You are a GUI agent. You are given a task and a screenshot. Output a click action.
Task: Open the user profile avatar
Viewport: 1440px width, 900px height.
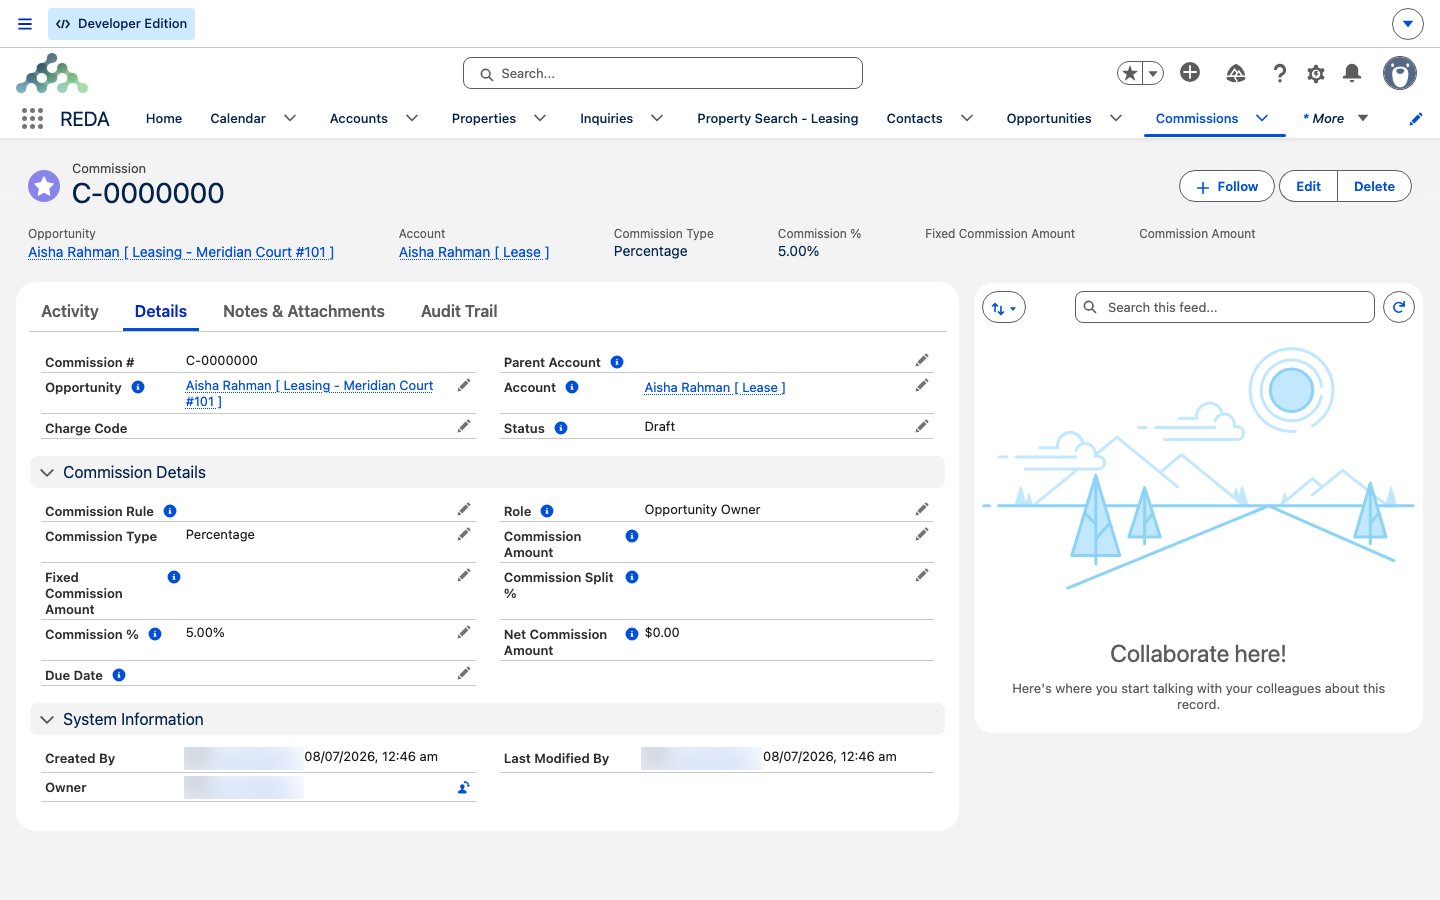click(1400, 73)
